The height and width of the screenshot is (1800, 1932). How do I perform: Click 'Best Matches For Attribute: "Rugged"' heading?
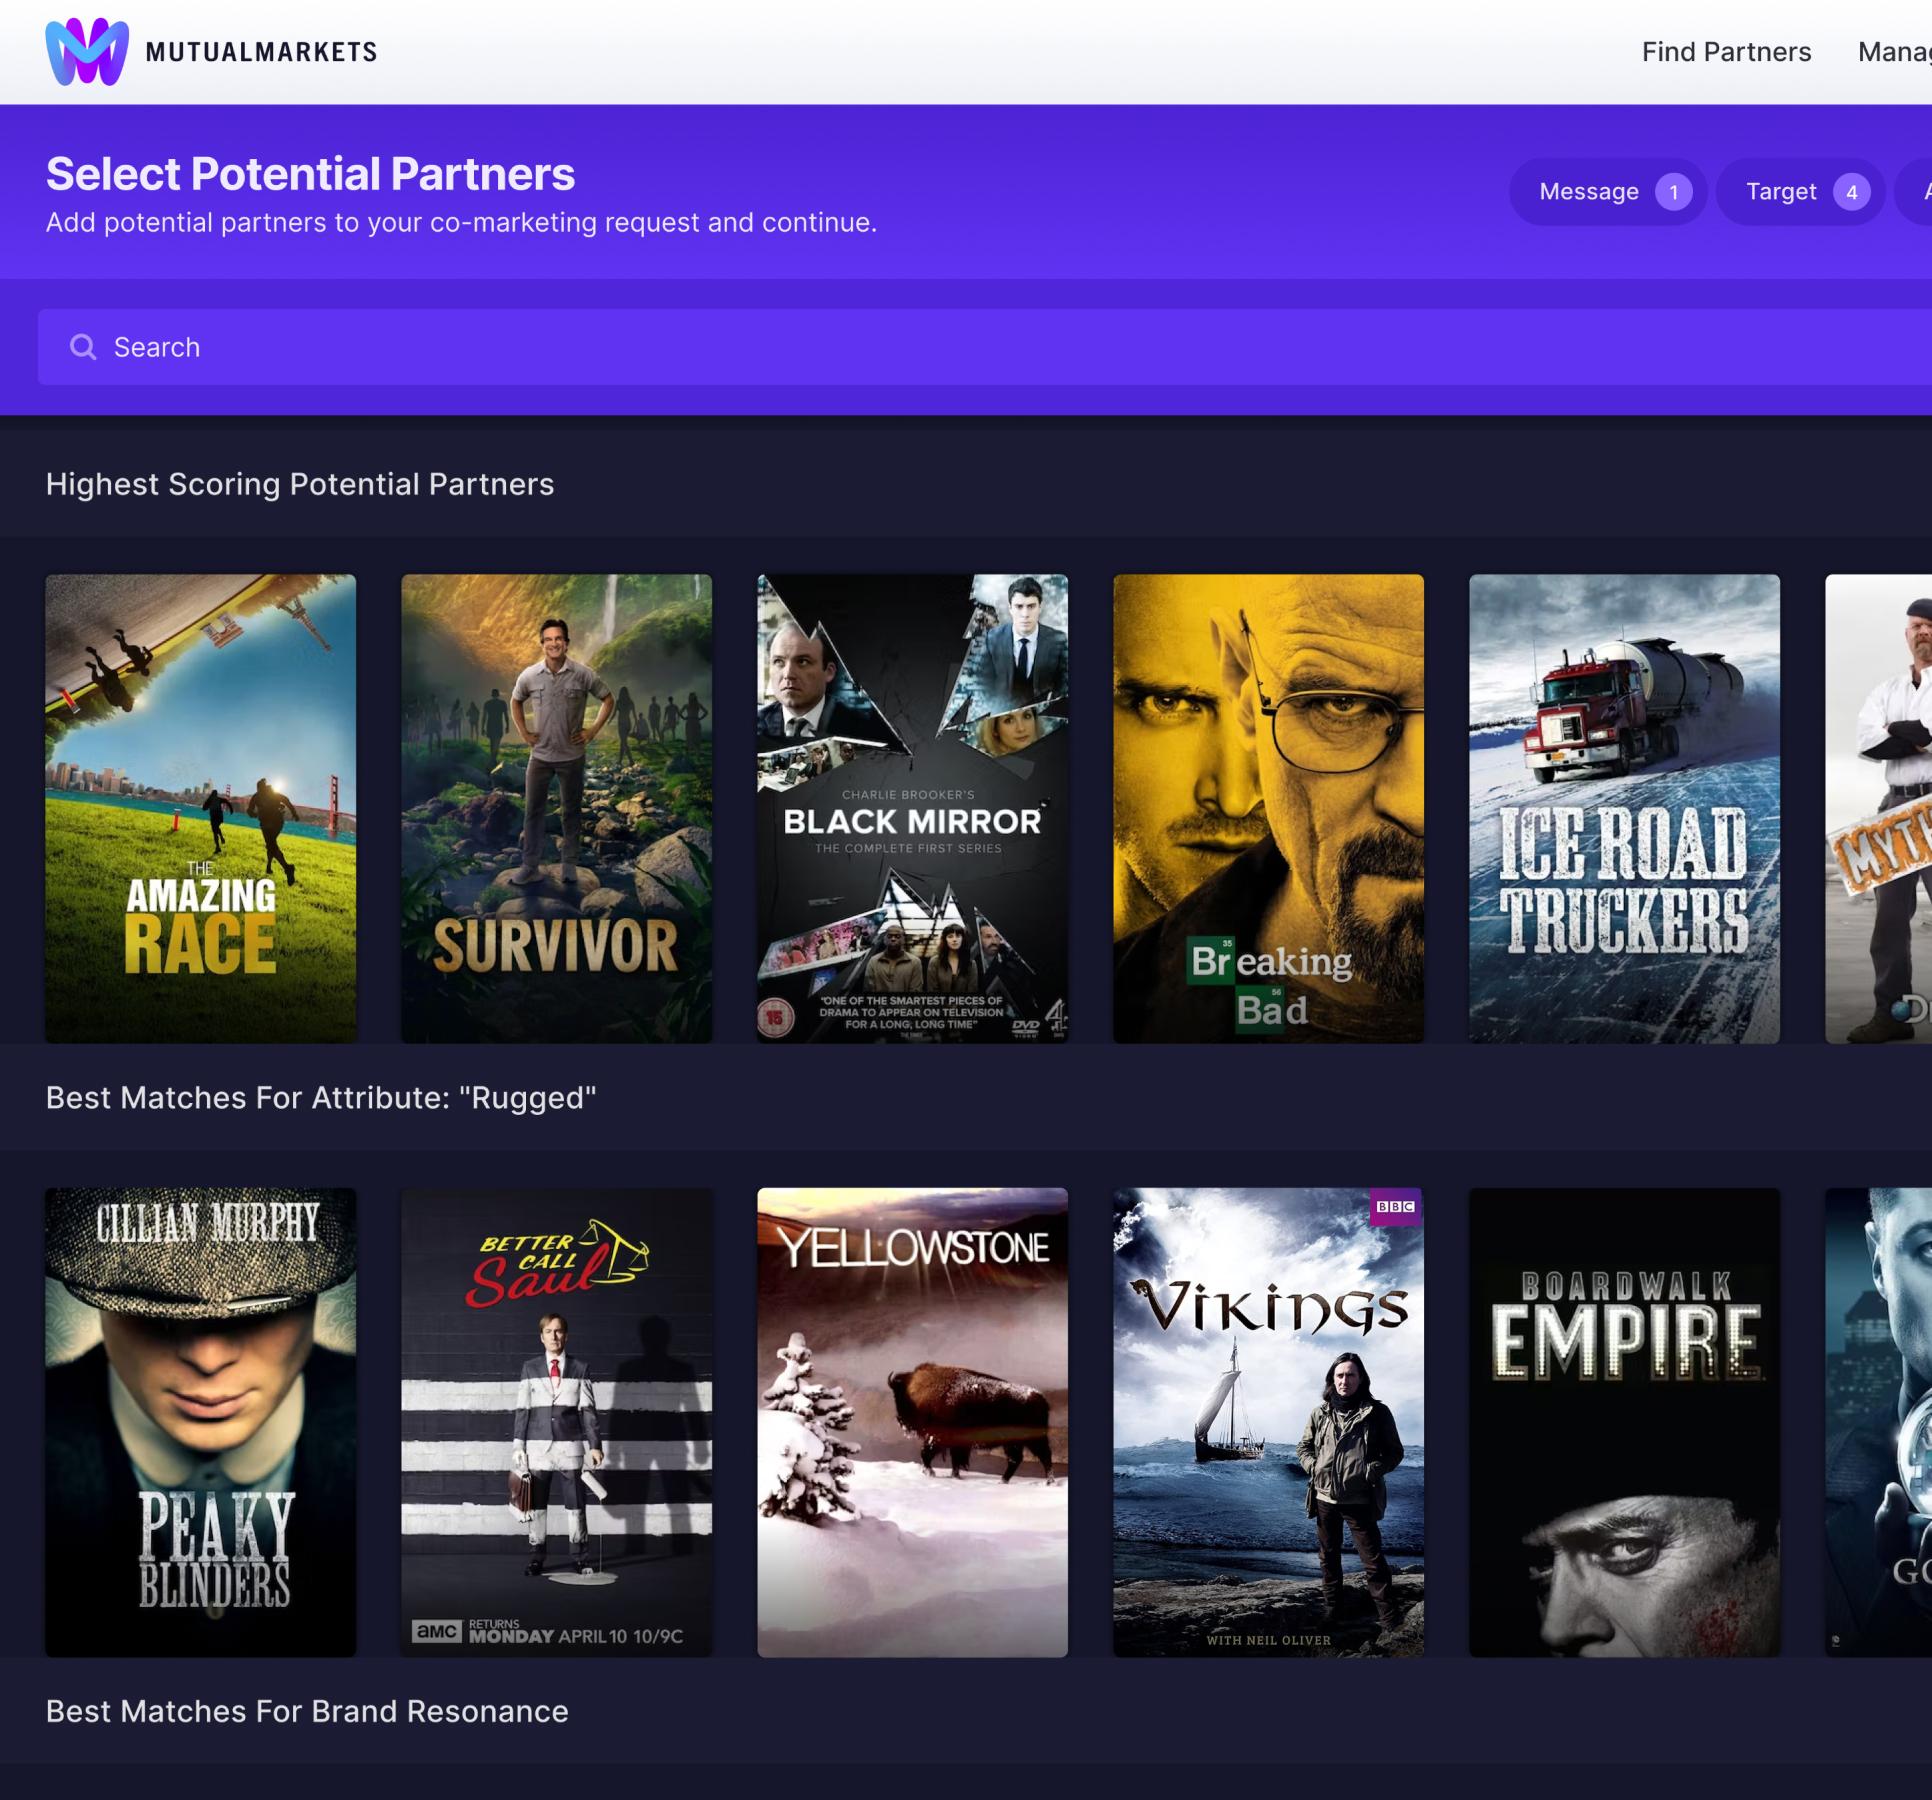tap(321, 1098)
